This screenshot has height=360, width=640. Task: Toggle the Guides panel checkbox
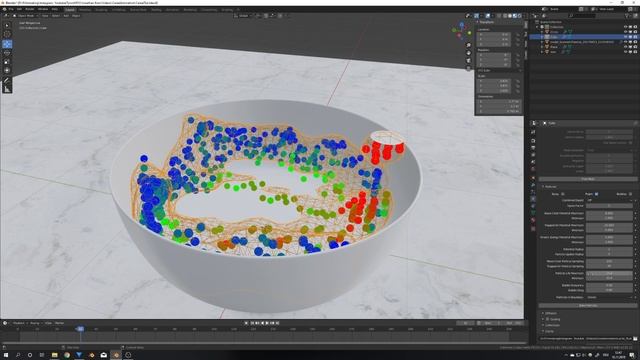pyautogui.click(x=547, y=319)
